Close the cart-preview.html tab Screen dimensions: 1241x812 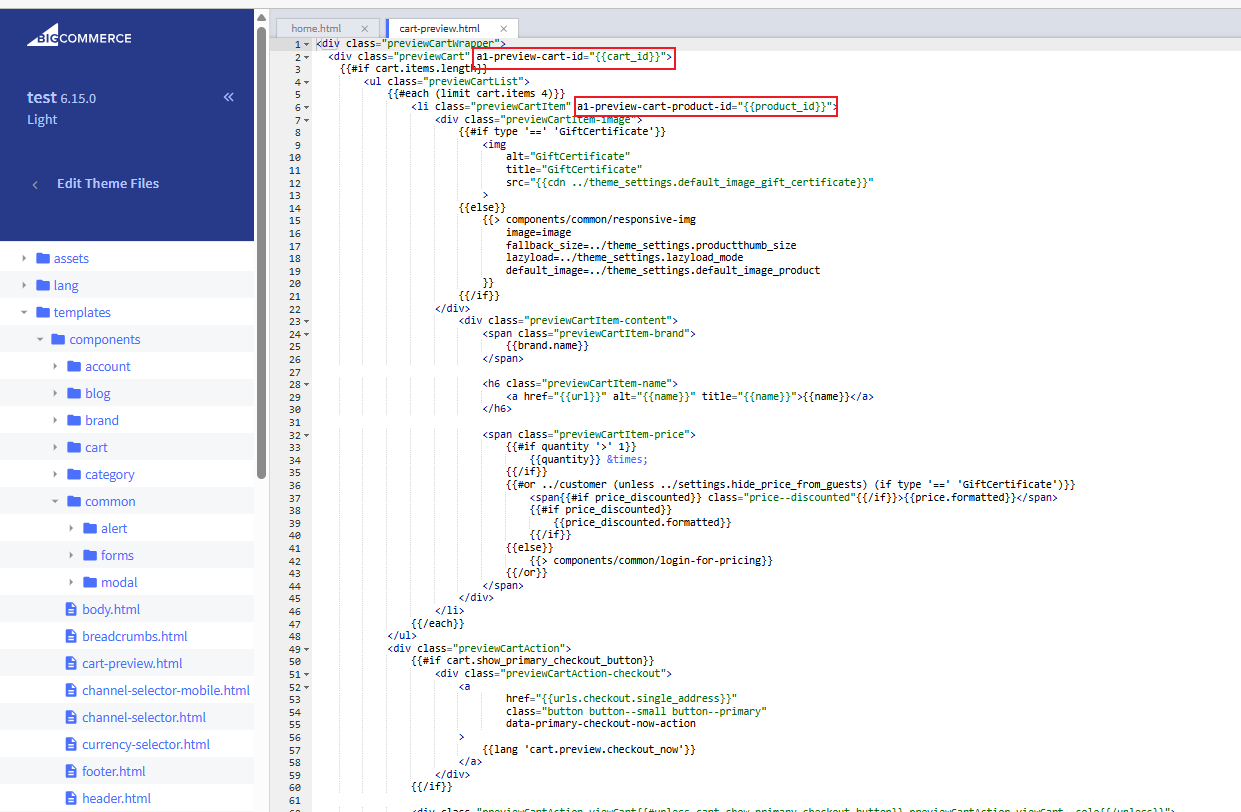[x=504, y=29]
